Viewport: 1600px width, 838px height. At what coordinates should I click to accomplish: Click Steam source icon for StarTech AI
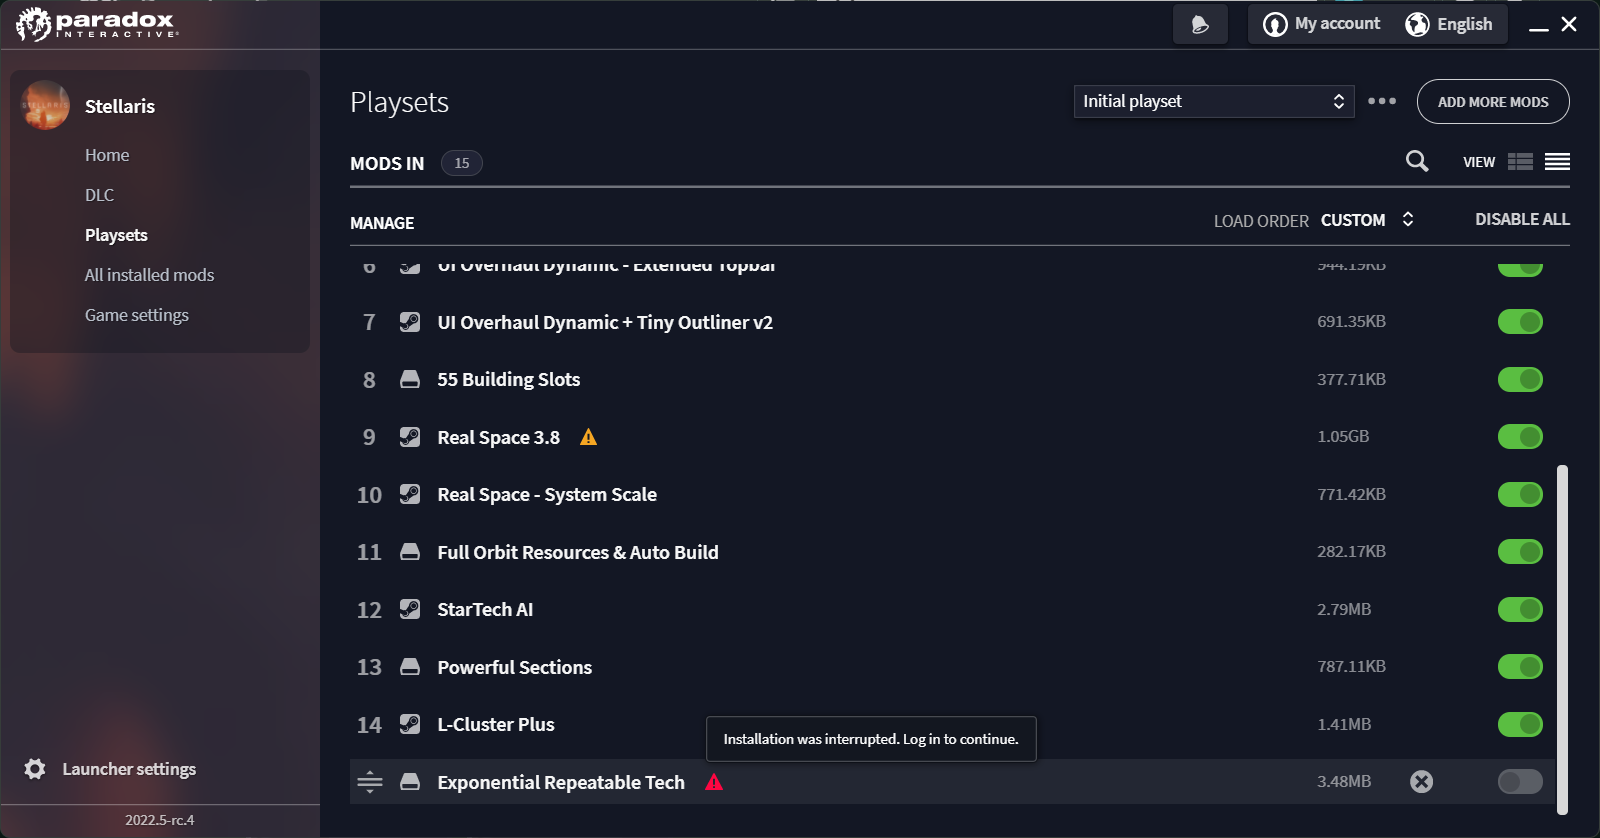(x=410, y=609)
